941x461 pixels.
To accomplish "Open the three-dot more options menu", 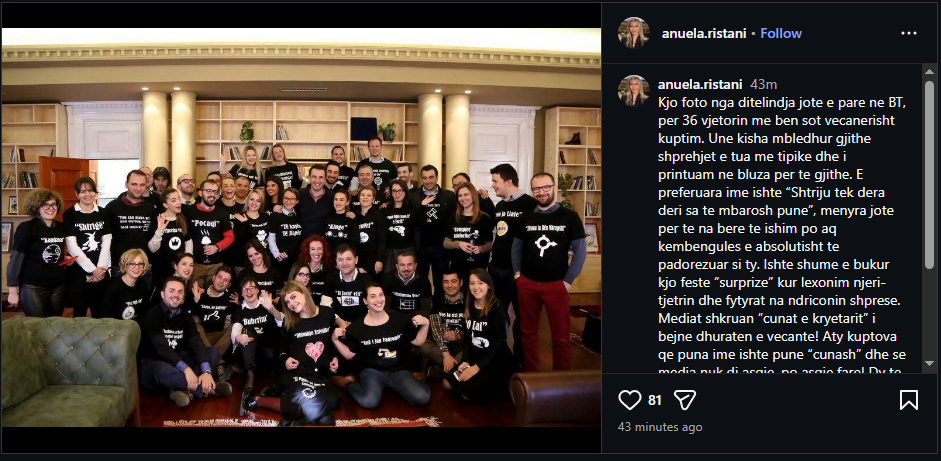I will [909, 33].
